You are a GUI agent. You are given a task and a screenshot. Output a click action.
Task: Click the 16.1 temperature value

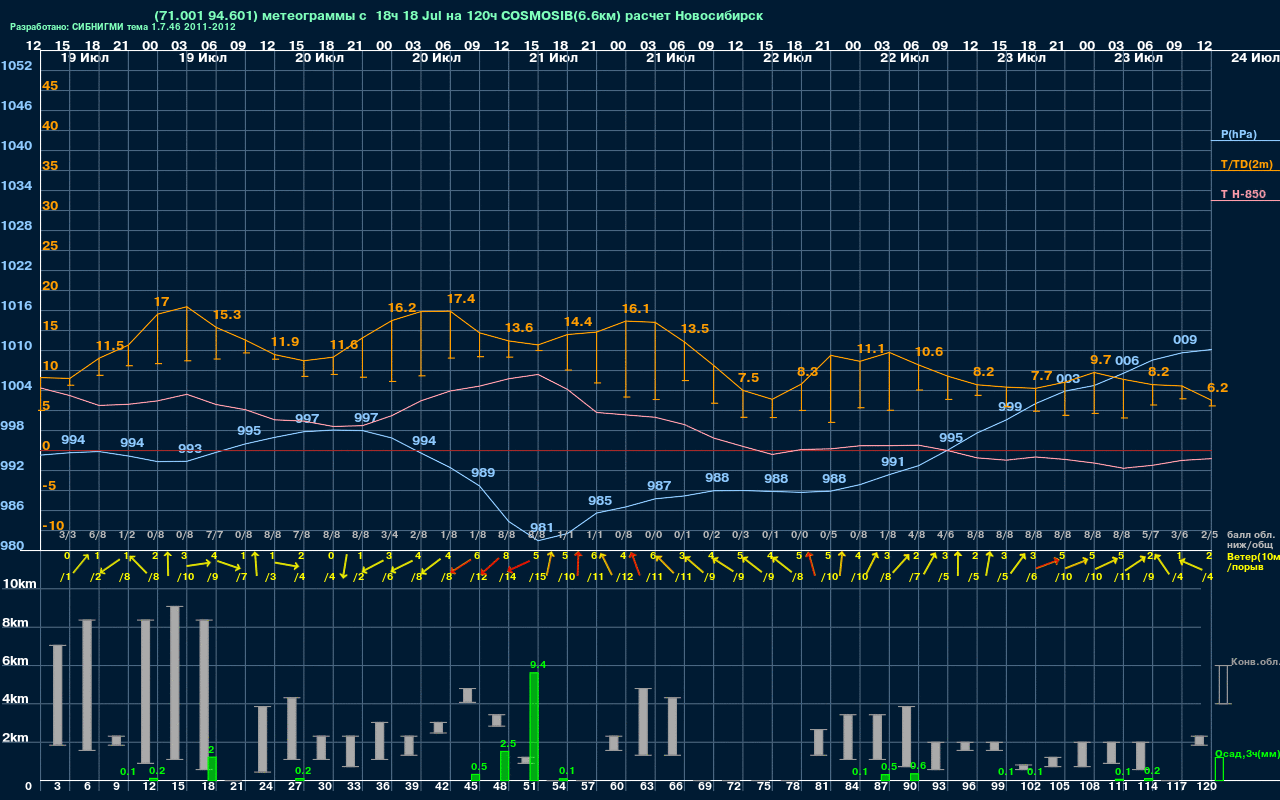coord(636,309)
